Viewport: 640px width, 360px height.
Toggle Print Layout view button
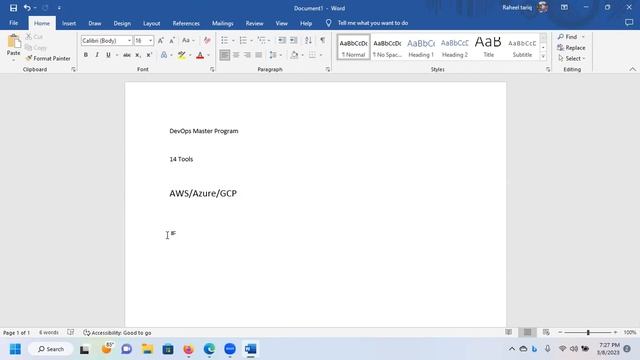click(x=527, y=332)
